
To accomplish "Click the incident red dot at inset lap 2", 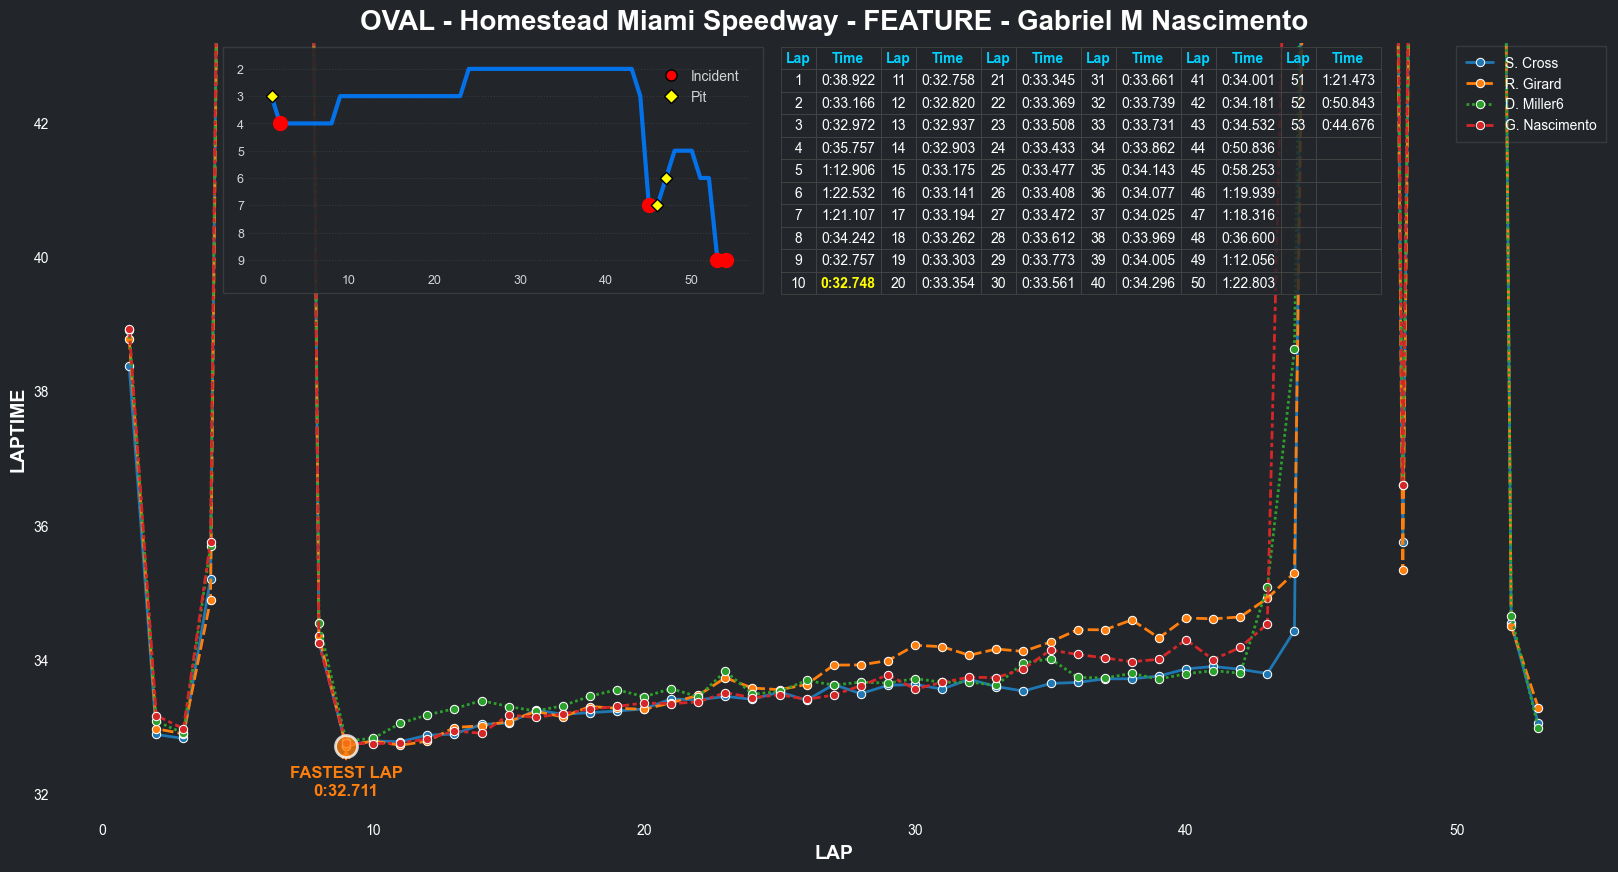I will pos(280,124).
